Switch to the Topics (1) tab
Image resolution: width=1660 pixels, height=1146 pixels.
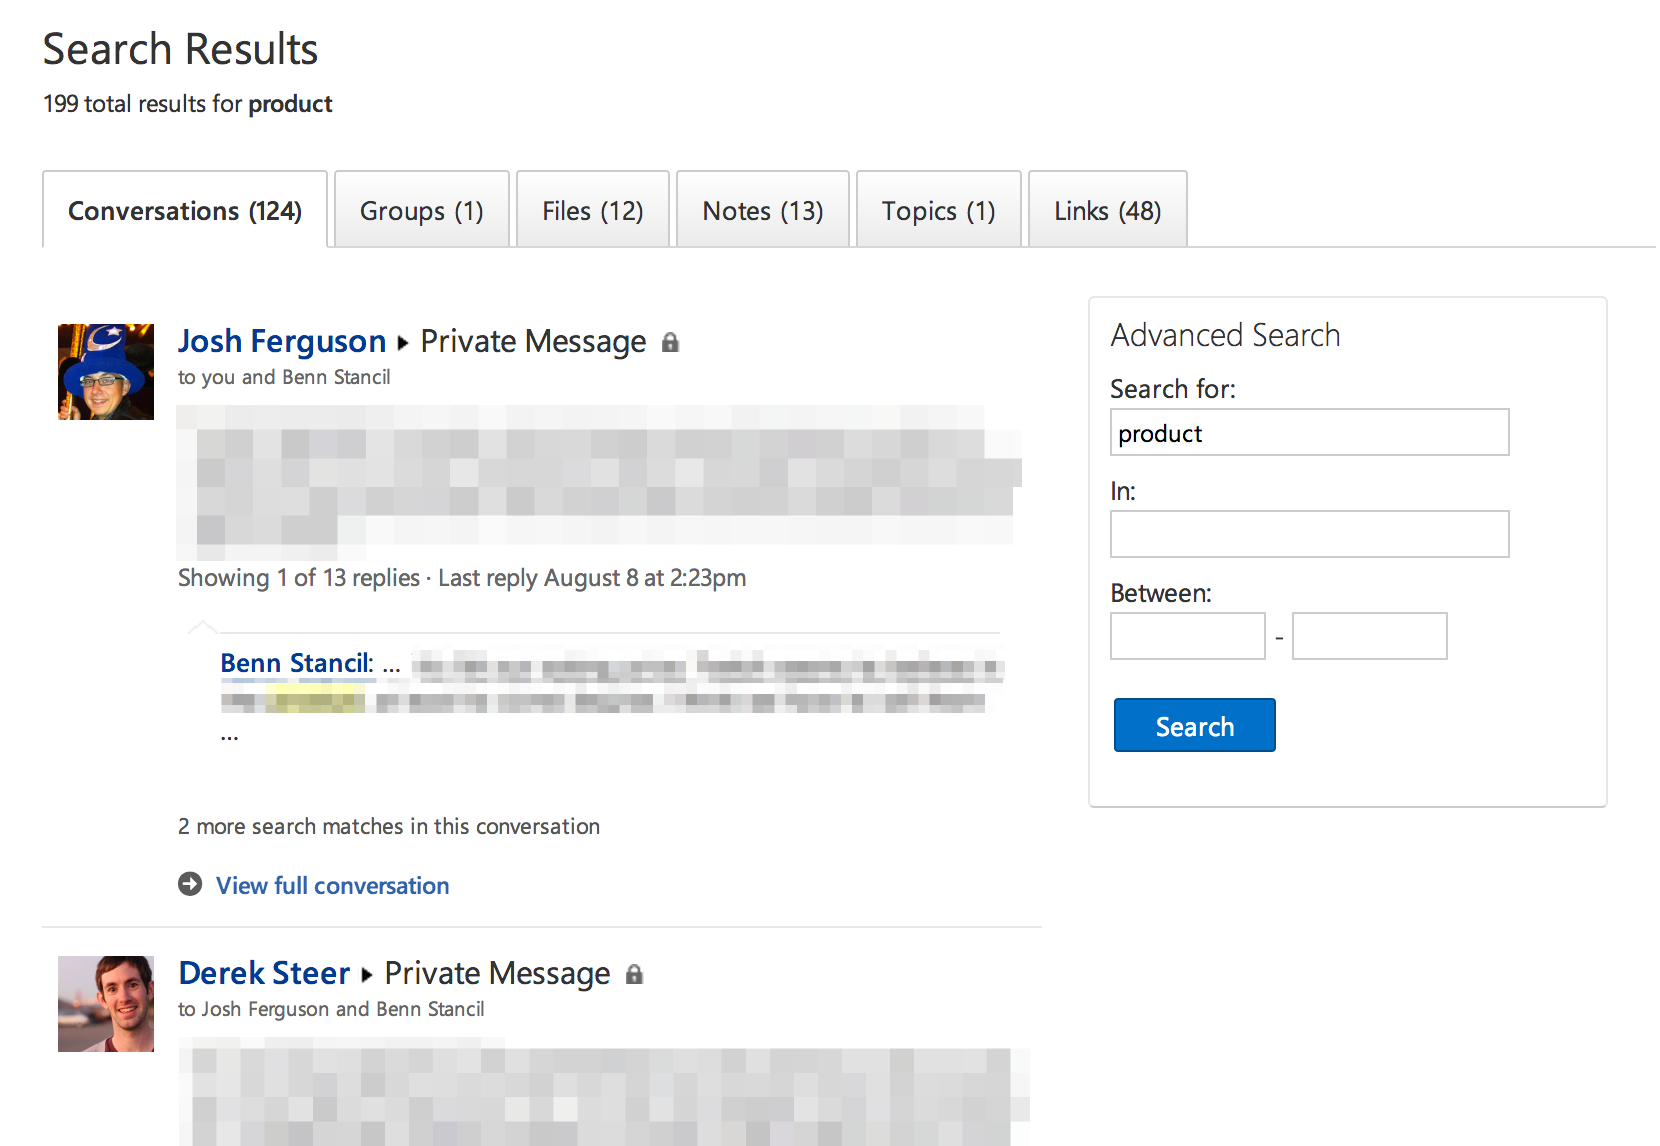(x=938, y=210)
